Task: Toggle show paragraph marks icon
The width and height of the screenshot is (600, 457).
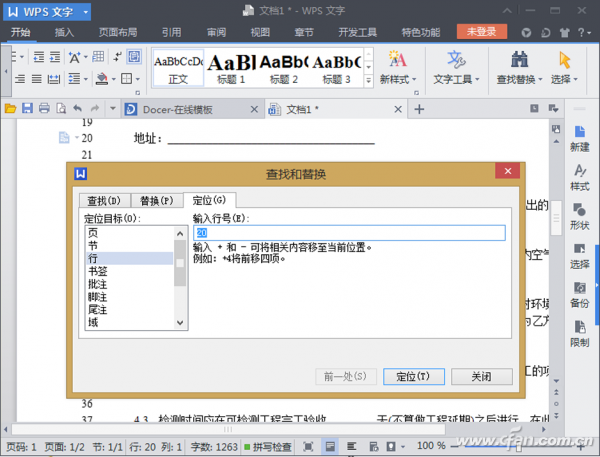Action: pos(117,57)
